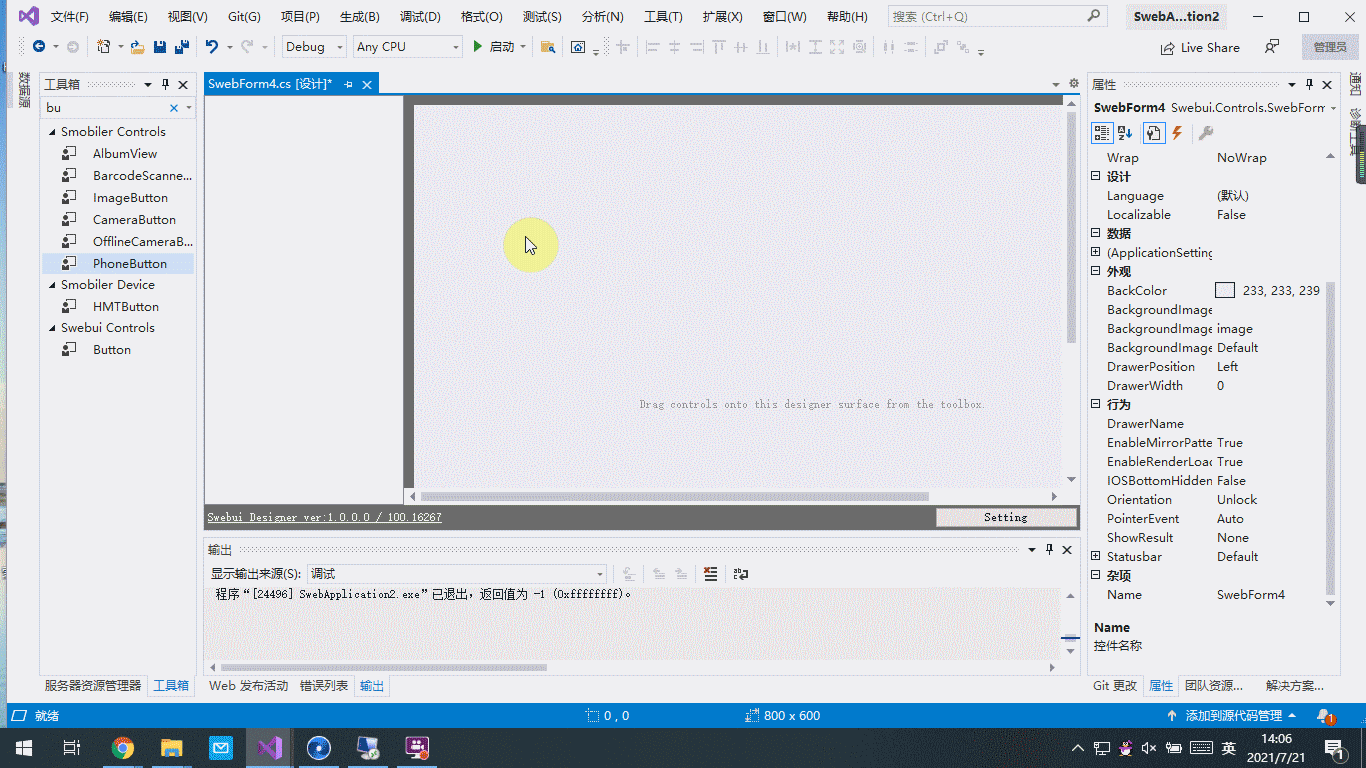1366x768 pixels.
Task: Open the 调试(D) menu
Action: point(420,17)
